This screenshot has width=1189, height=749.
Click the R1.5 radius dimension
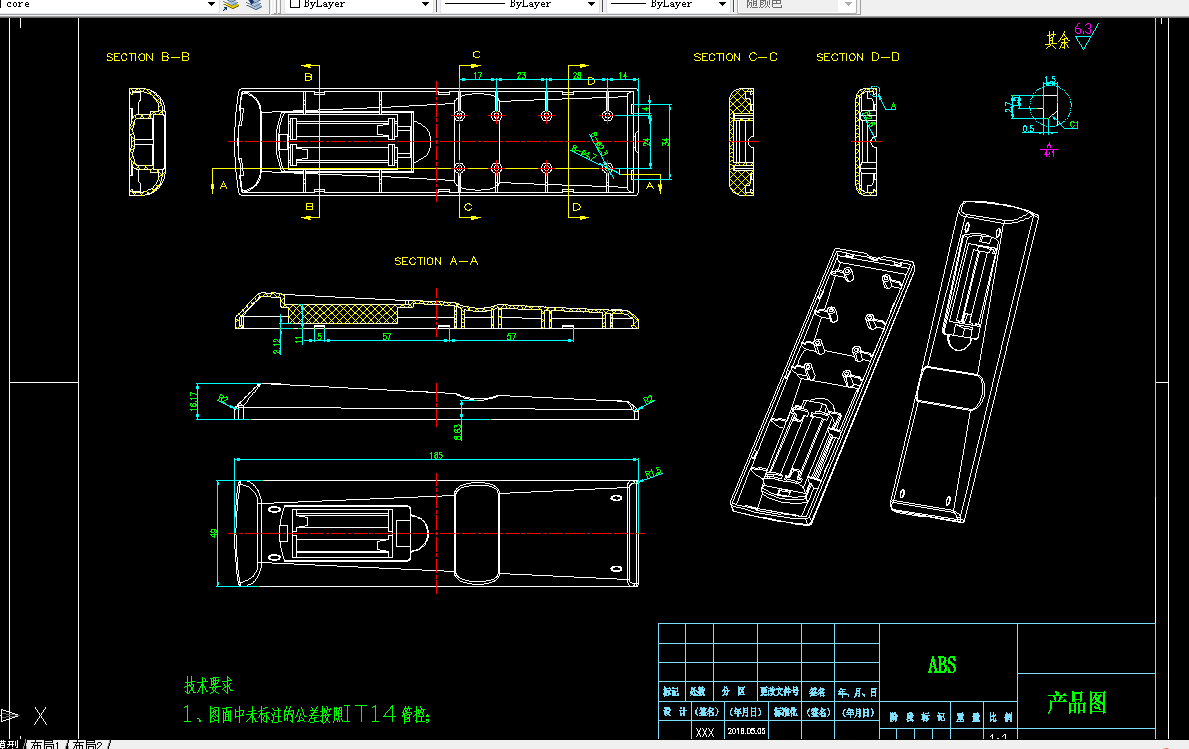[x=653, y=473]
